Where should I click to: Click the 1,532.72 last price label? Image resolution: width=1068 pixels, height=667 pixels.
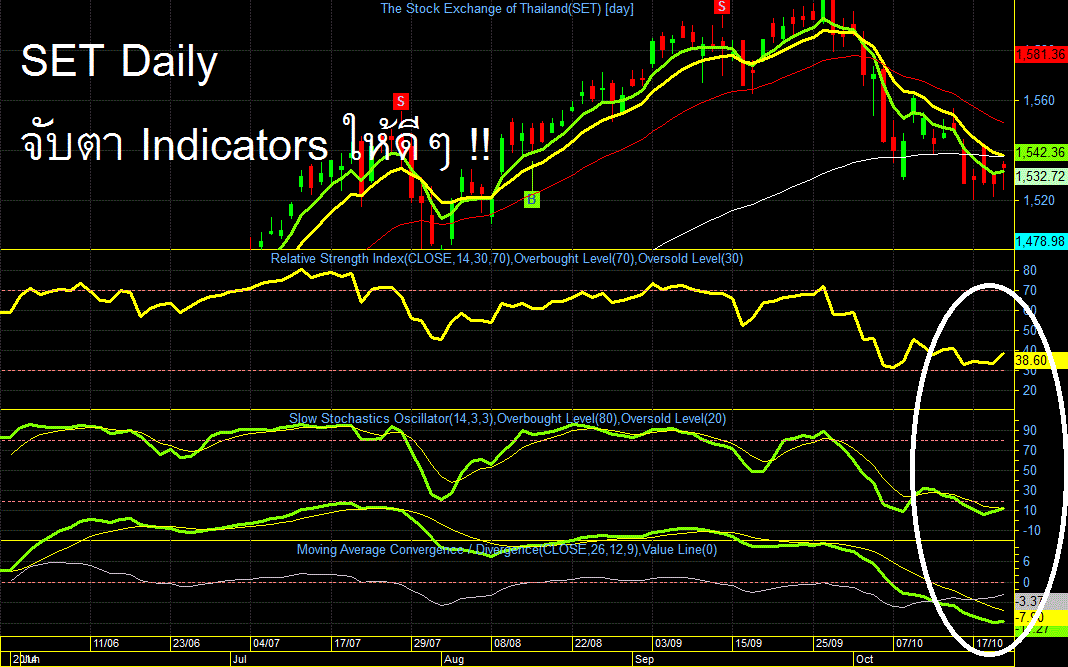pyautogui.click(x=1041, y=177)
